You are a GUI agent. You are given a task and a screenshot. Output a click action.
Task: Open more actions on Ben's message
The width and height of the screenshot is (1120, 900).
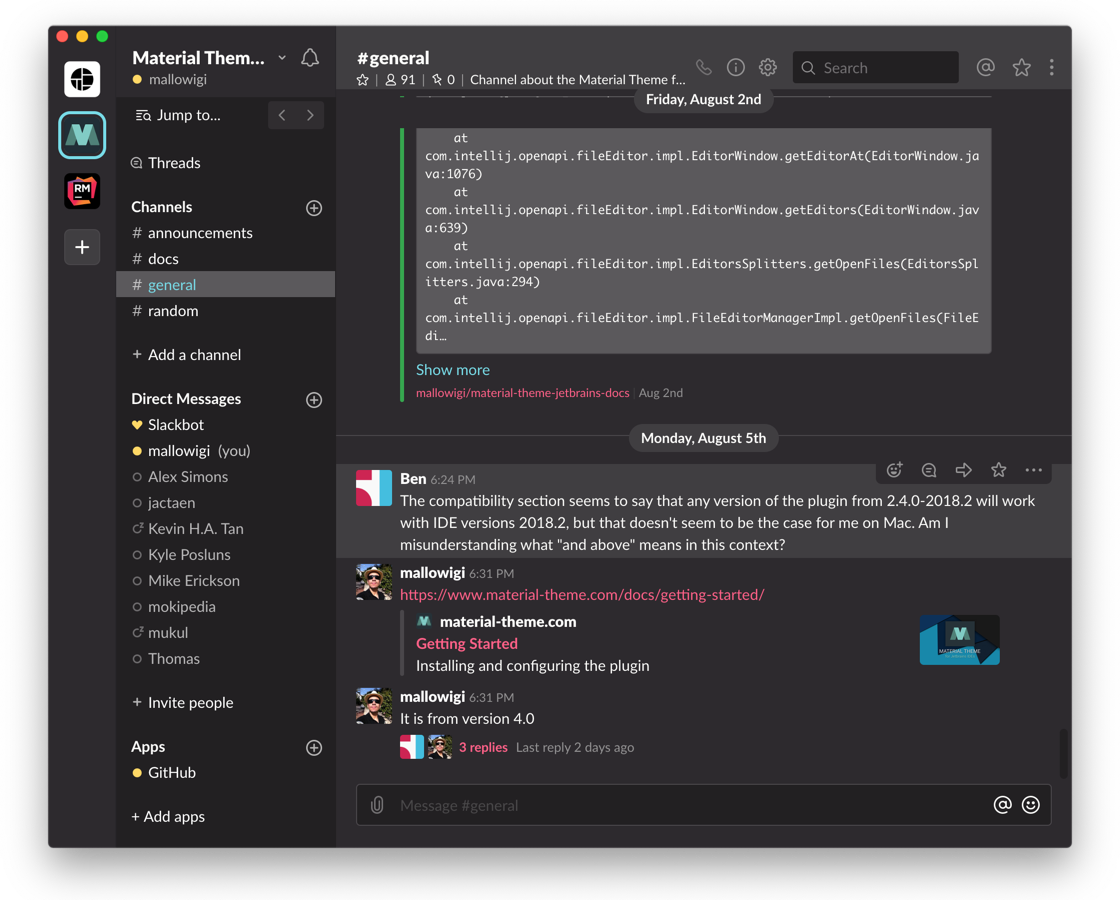(1034, 470)
